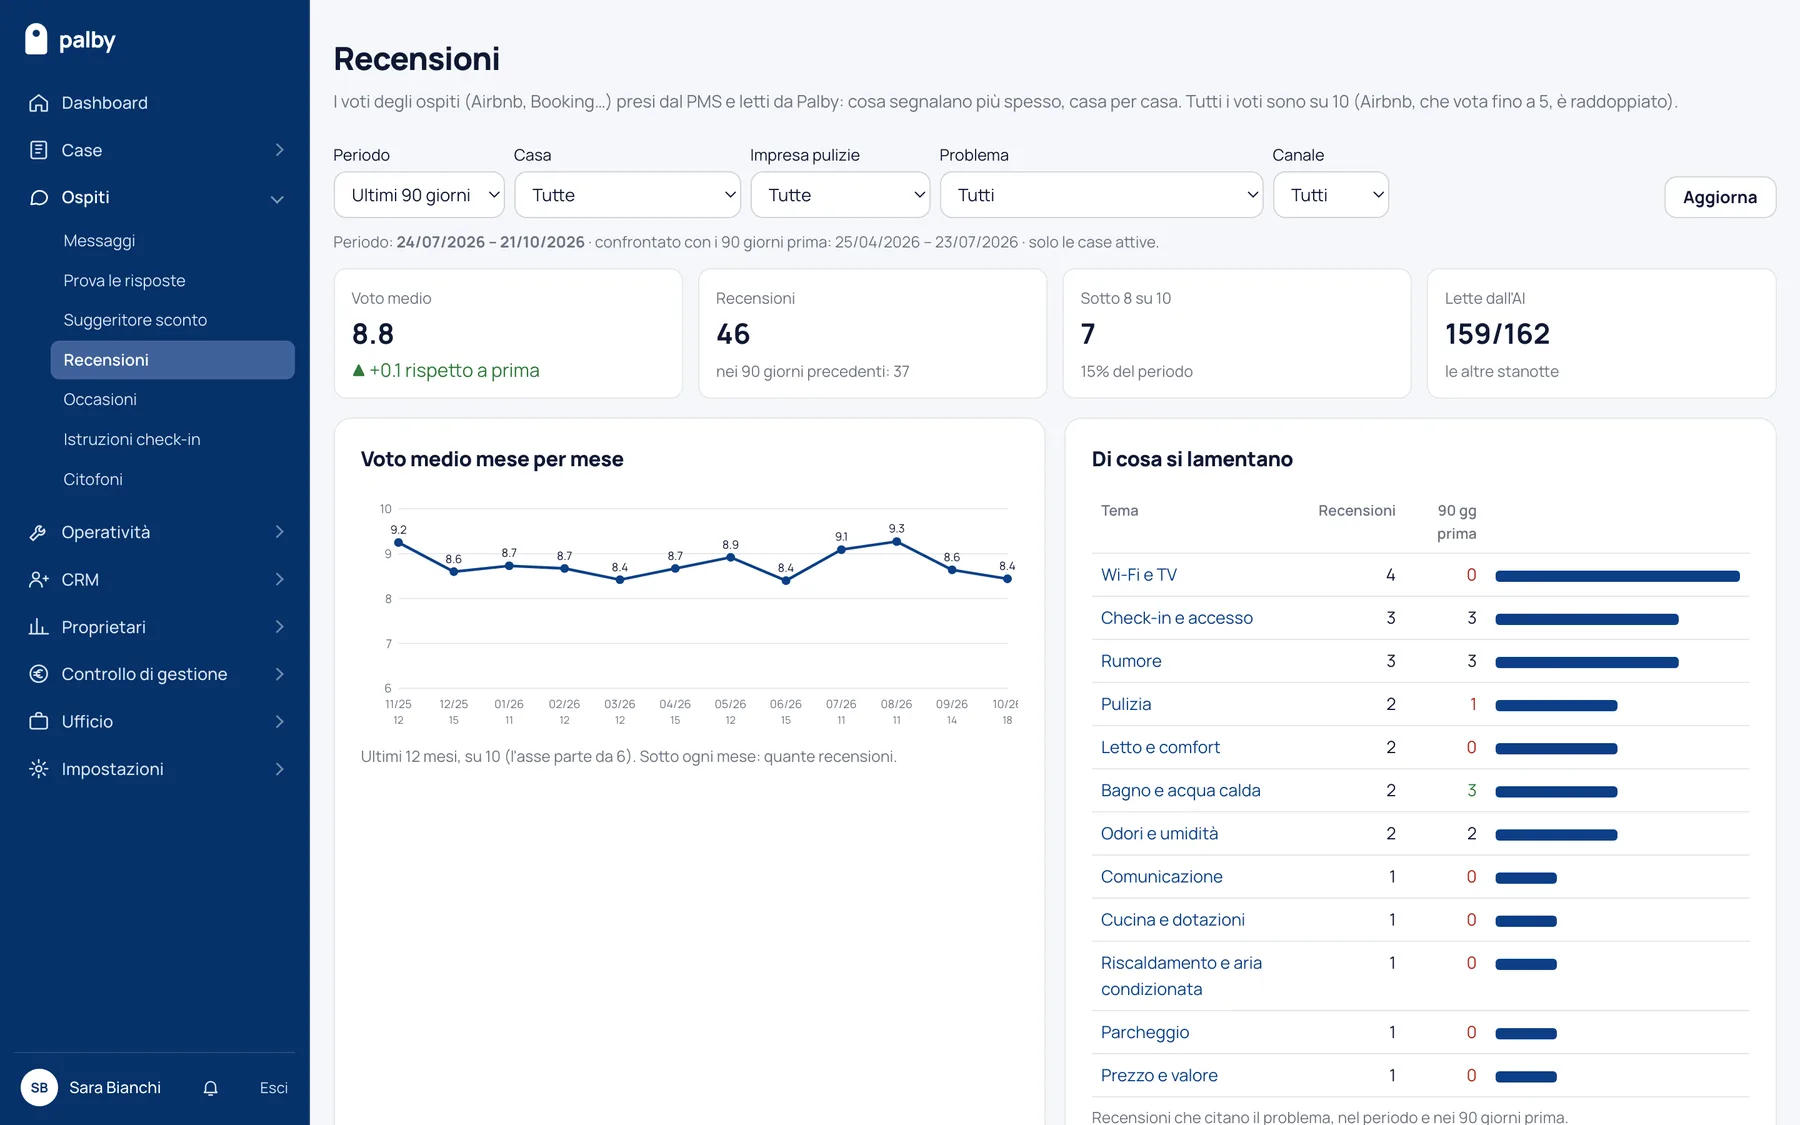Click the Controllo di gestione euro icon
Viewport: 1800px width, 1125px height.
click(x=39, y=674)
